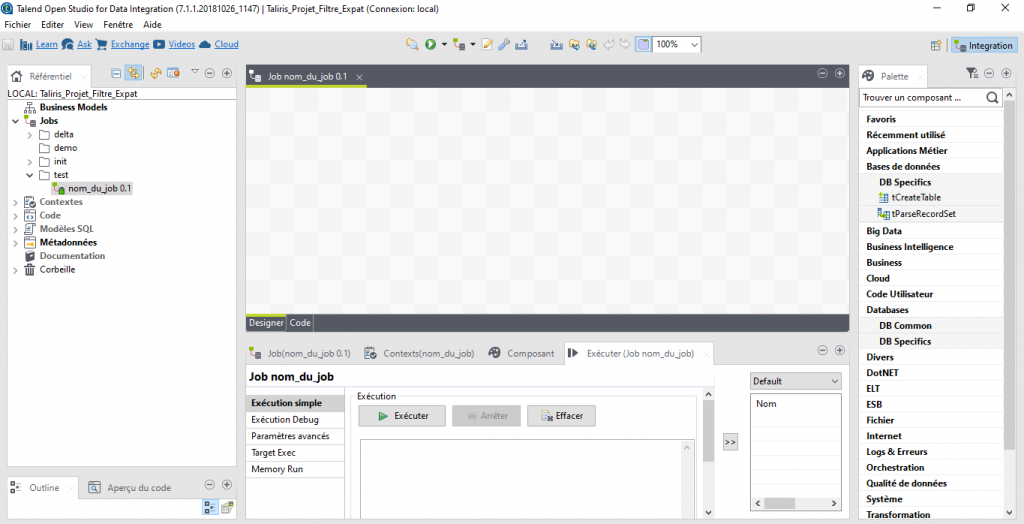Collapse the Jobs node

(x=16, y=121)
